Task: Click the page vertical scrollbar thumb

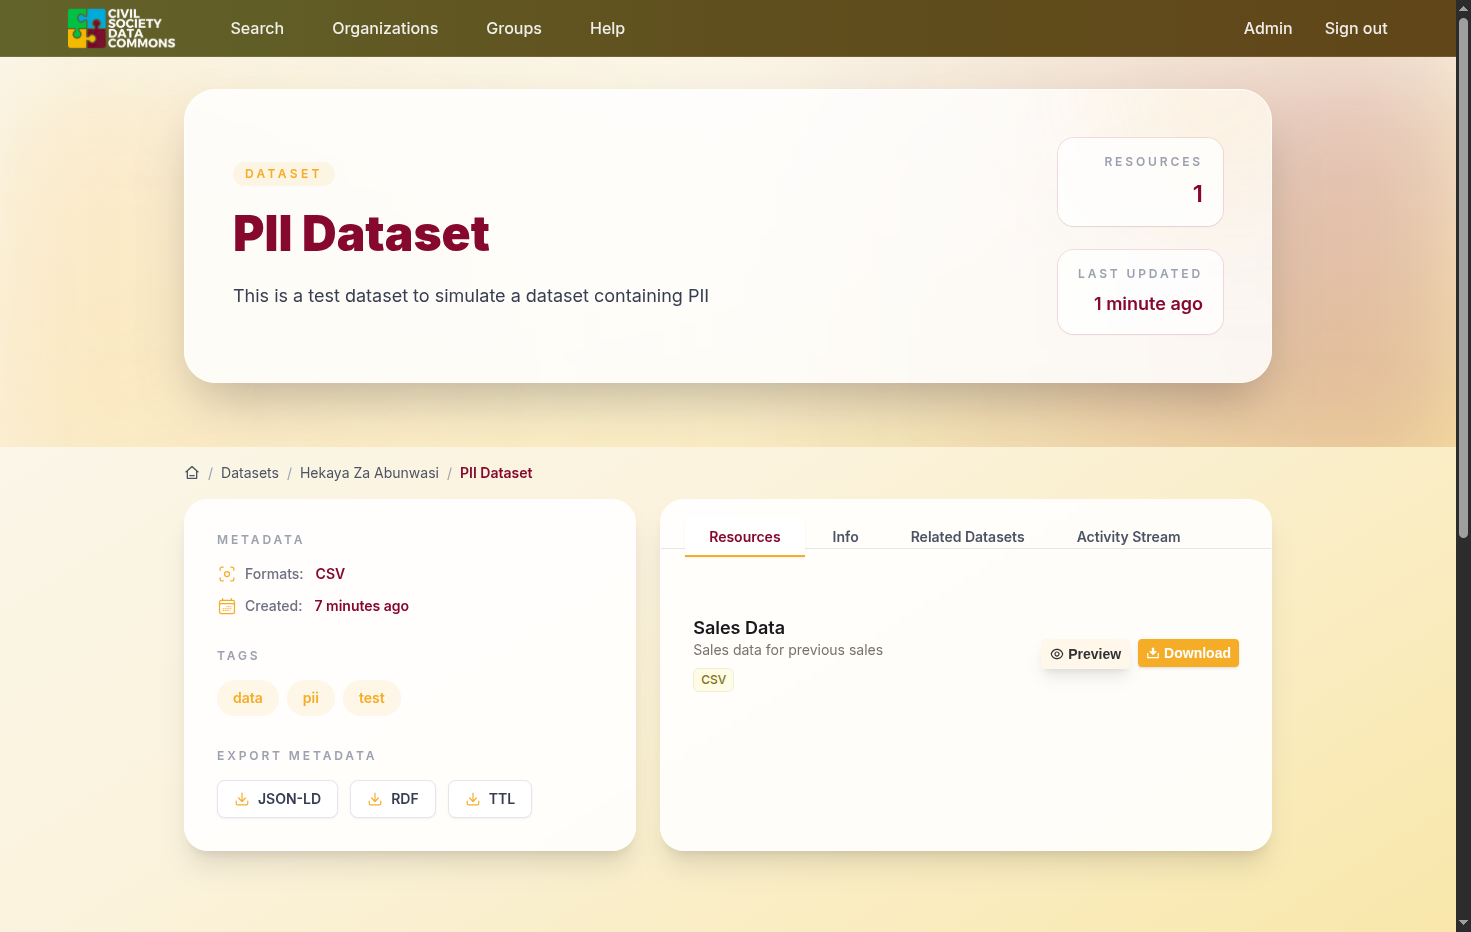Action: 1463,278
